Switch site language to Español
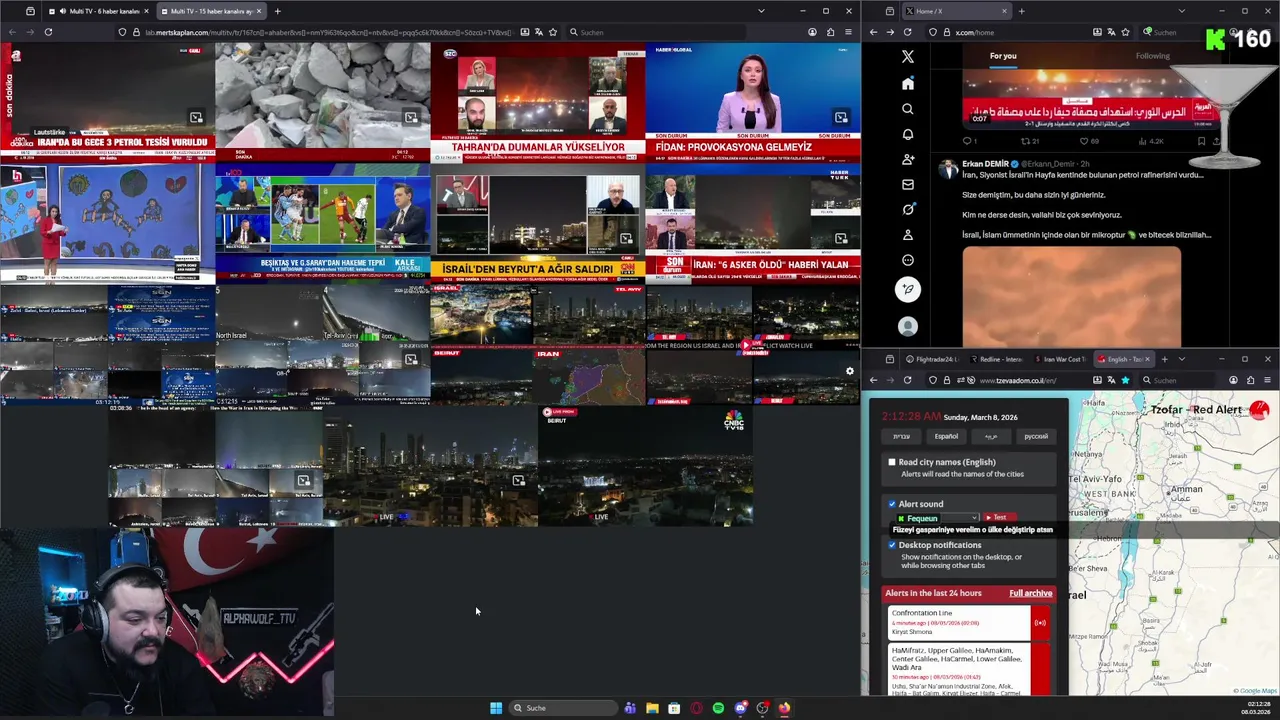Viewport: 1280px width, 720px height. 946,436
